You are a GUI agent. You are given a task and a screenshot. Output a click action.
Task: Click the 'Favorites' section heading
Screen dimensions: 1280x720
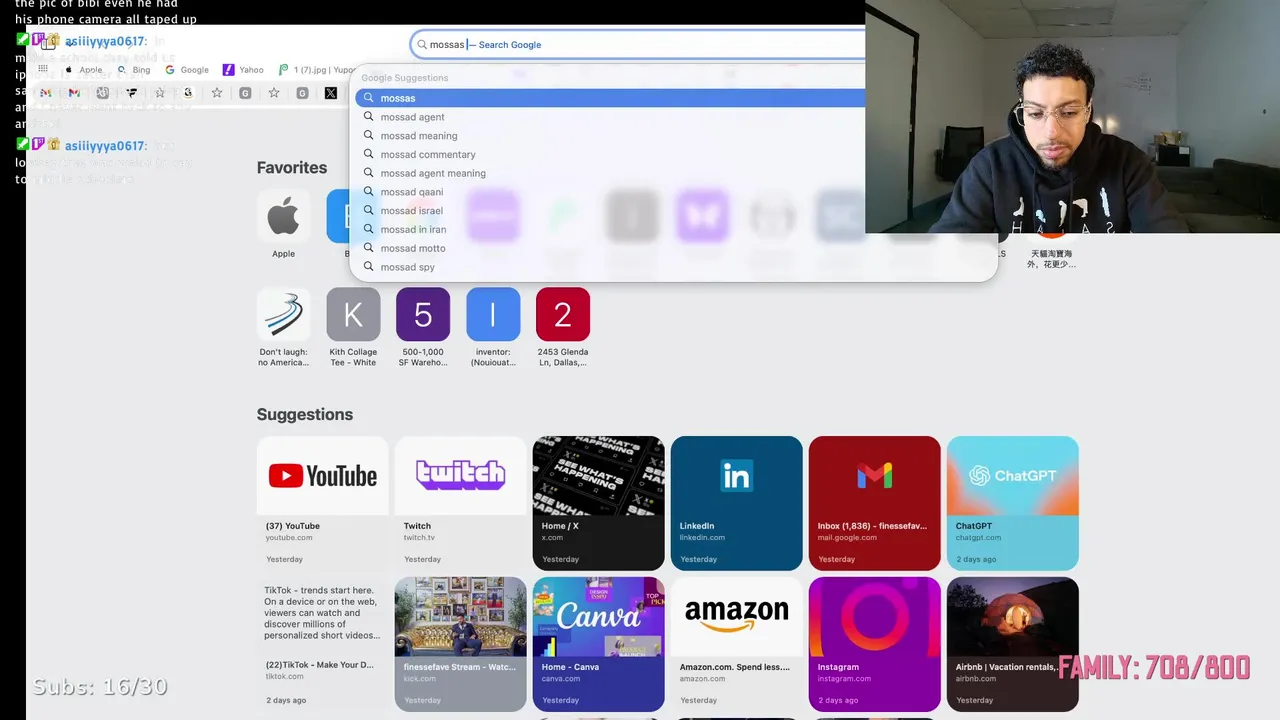(292, 168)
